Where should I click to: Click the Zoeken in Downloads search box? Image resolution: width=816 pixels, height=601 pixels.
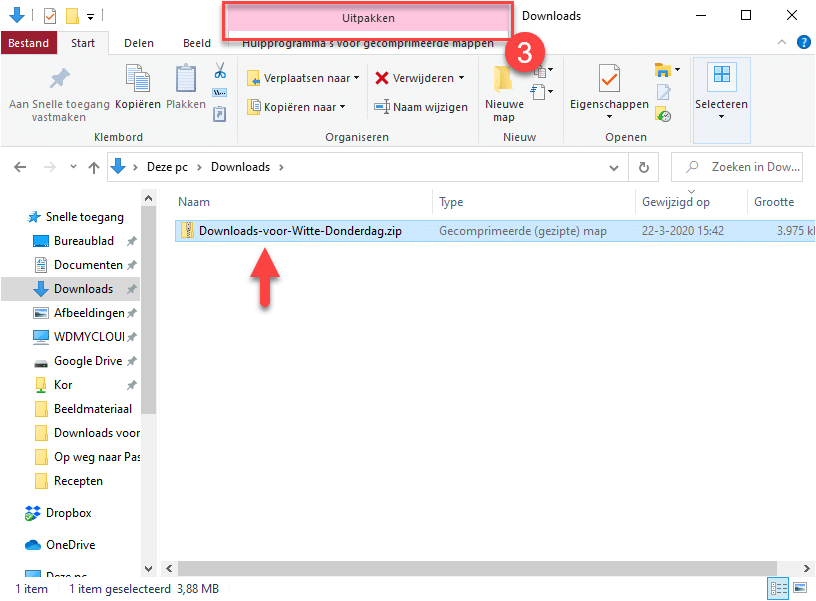point(745,167)
